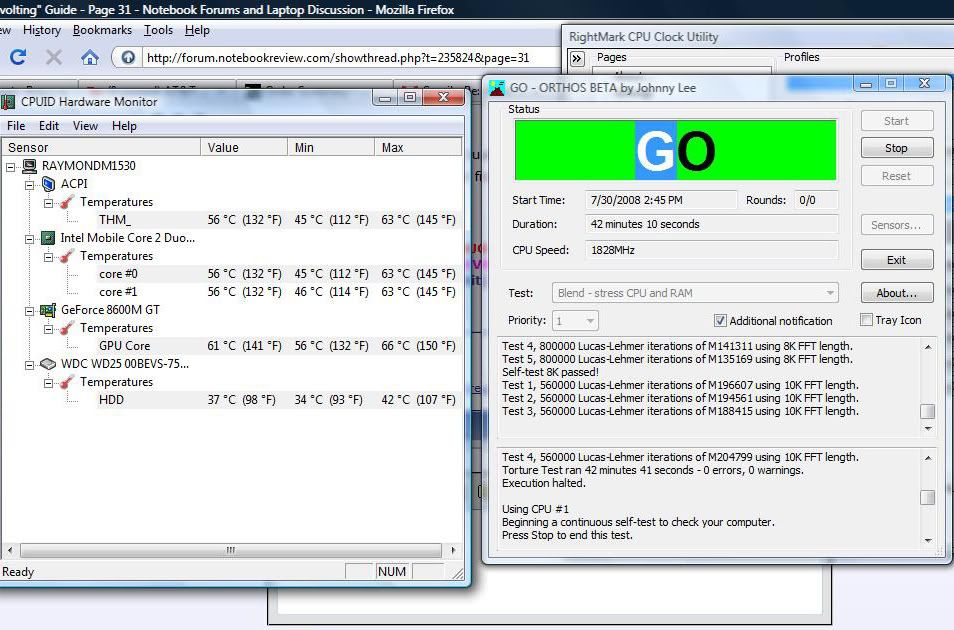
Task: Click the Start button in ORTHOS
Action: coord(897,121)
